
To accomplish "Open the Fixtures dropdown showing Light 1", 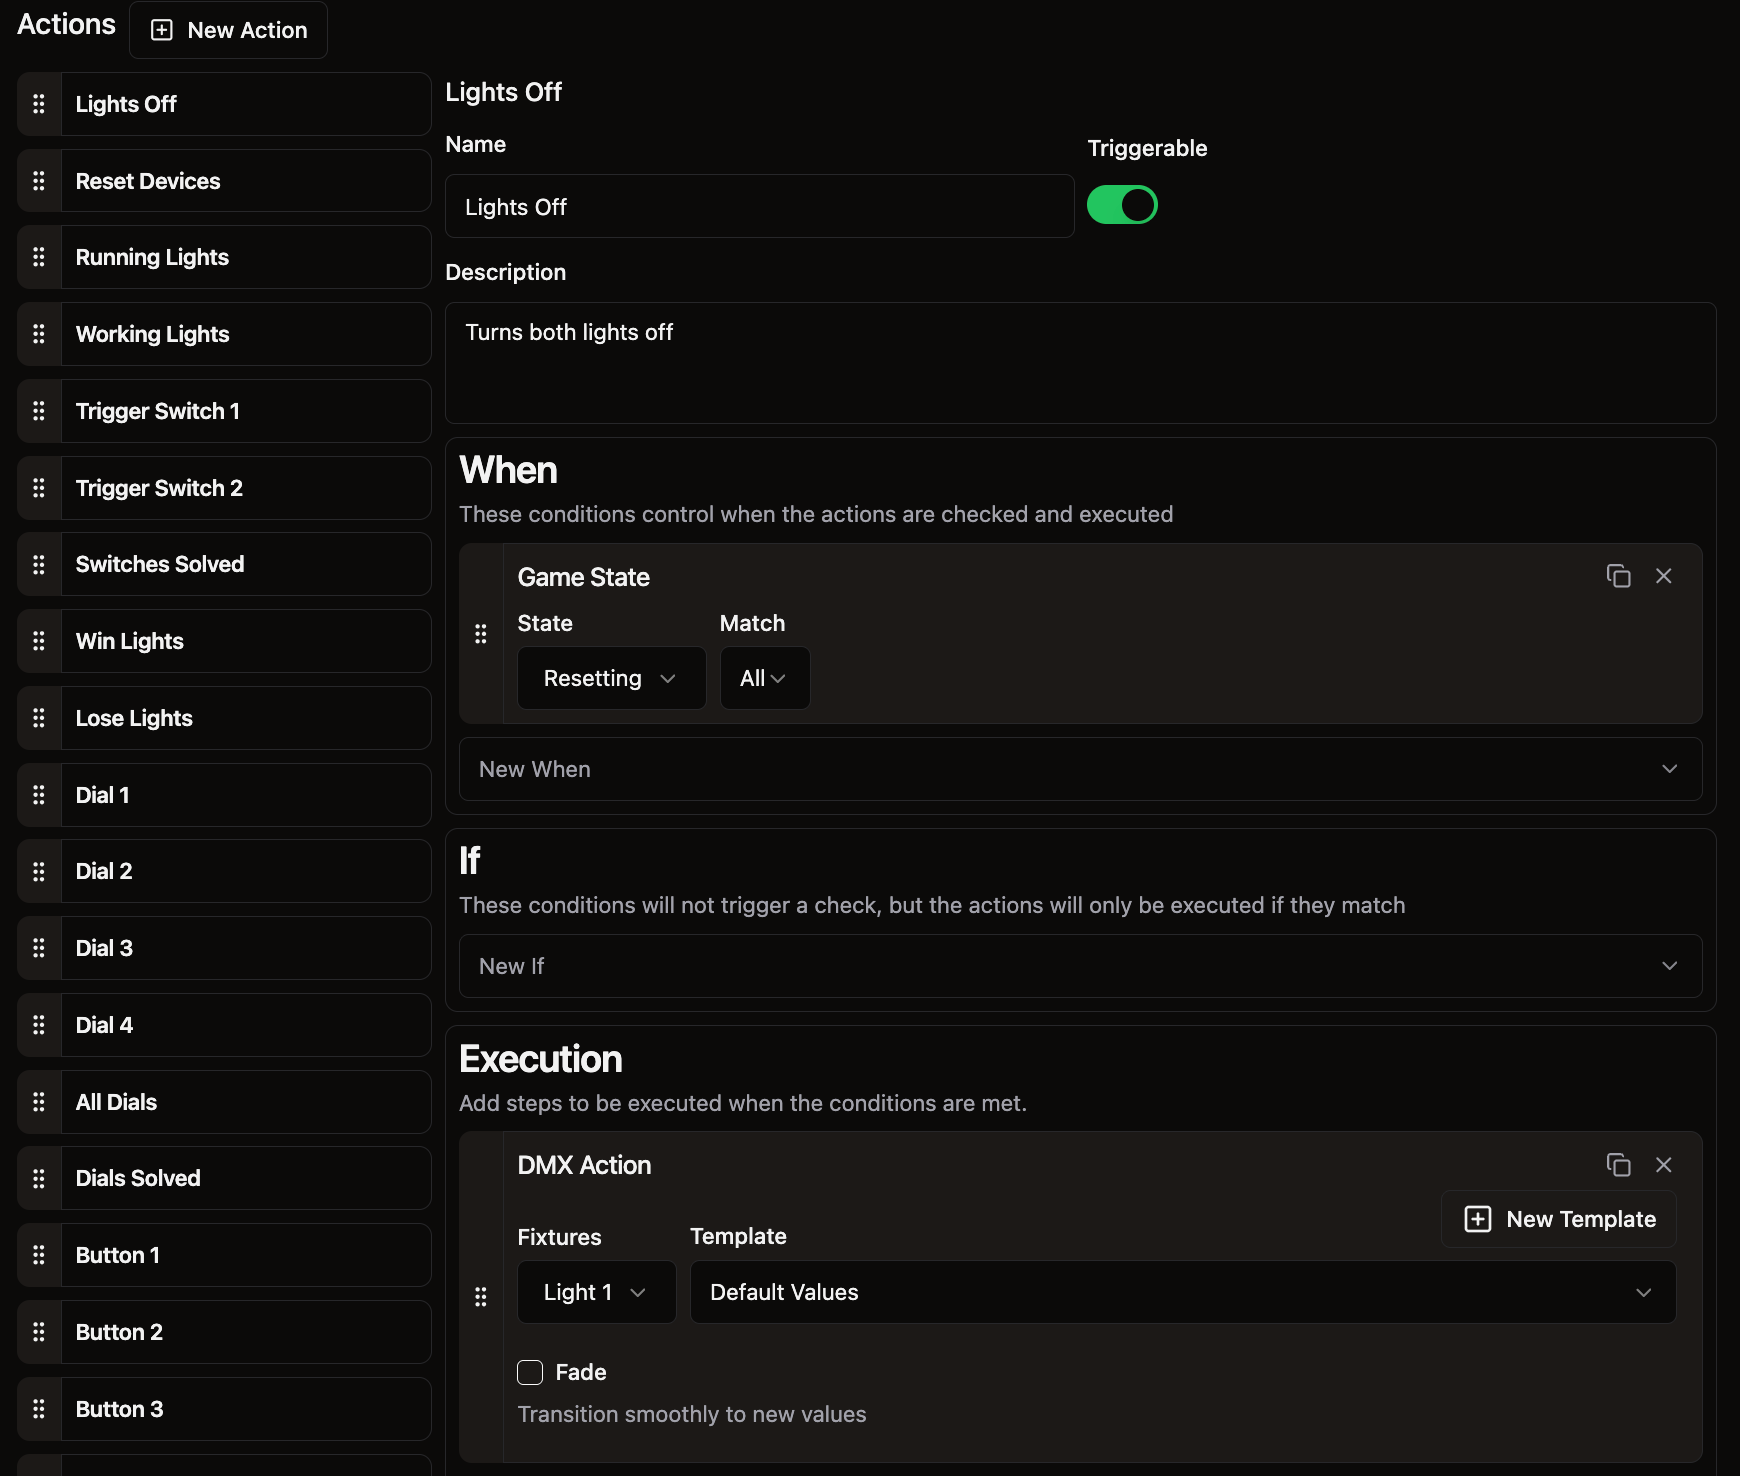I will [596, 1292].
